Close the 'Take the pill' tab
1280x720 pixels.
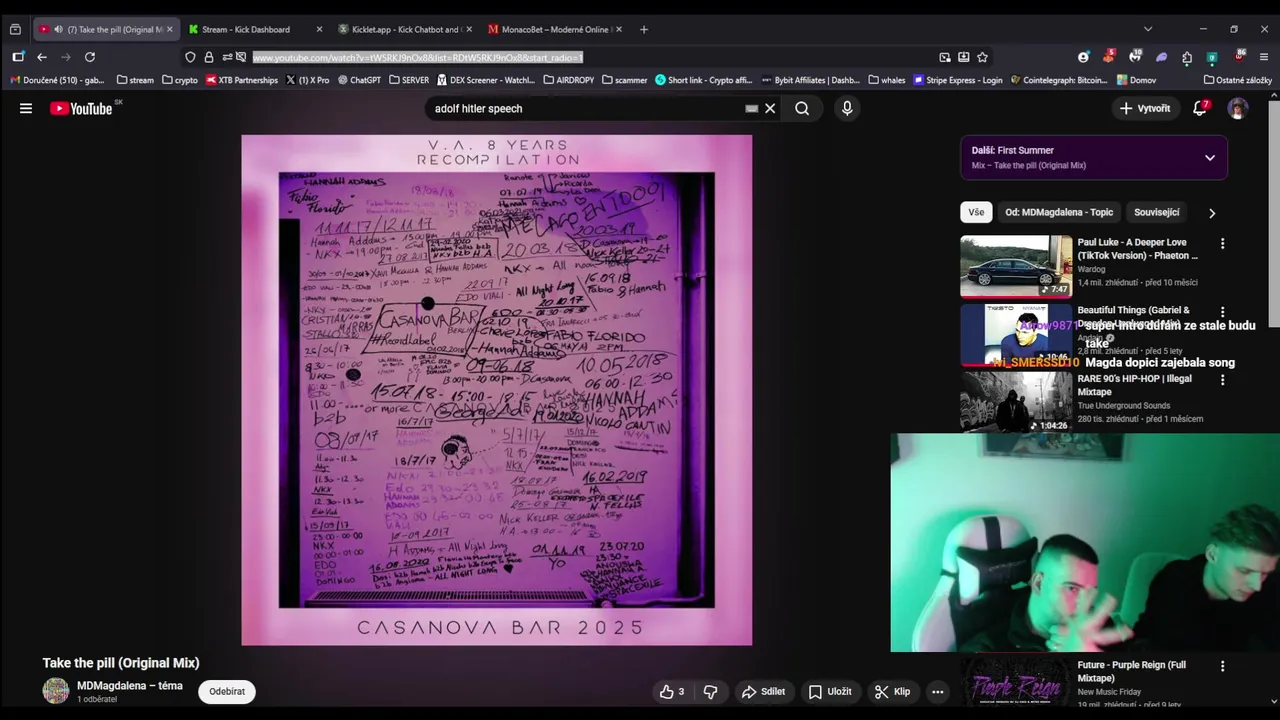pyautogui.click(x=169, y=29)
